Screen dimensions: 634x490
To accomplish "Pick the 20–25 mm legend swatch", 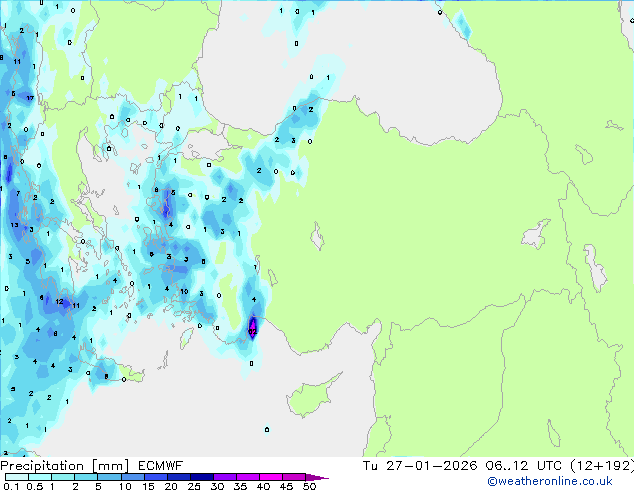I will click(x=179, y=477).
